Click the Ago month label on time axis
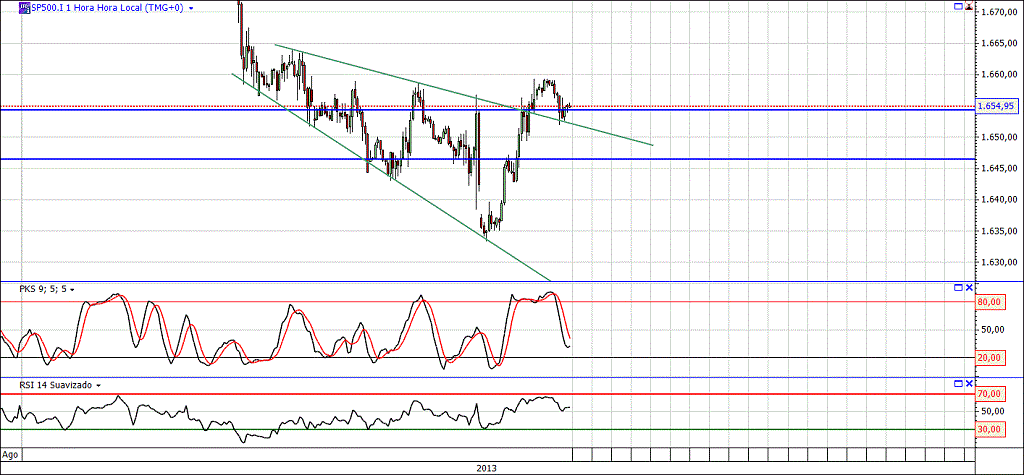The height and width of the screenshot is (475, 1024). click(9, 453)
